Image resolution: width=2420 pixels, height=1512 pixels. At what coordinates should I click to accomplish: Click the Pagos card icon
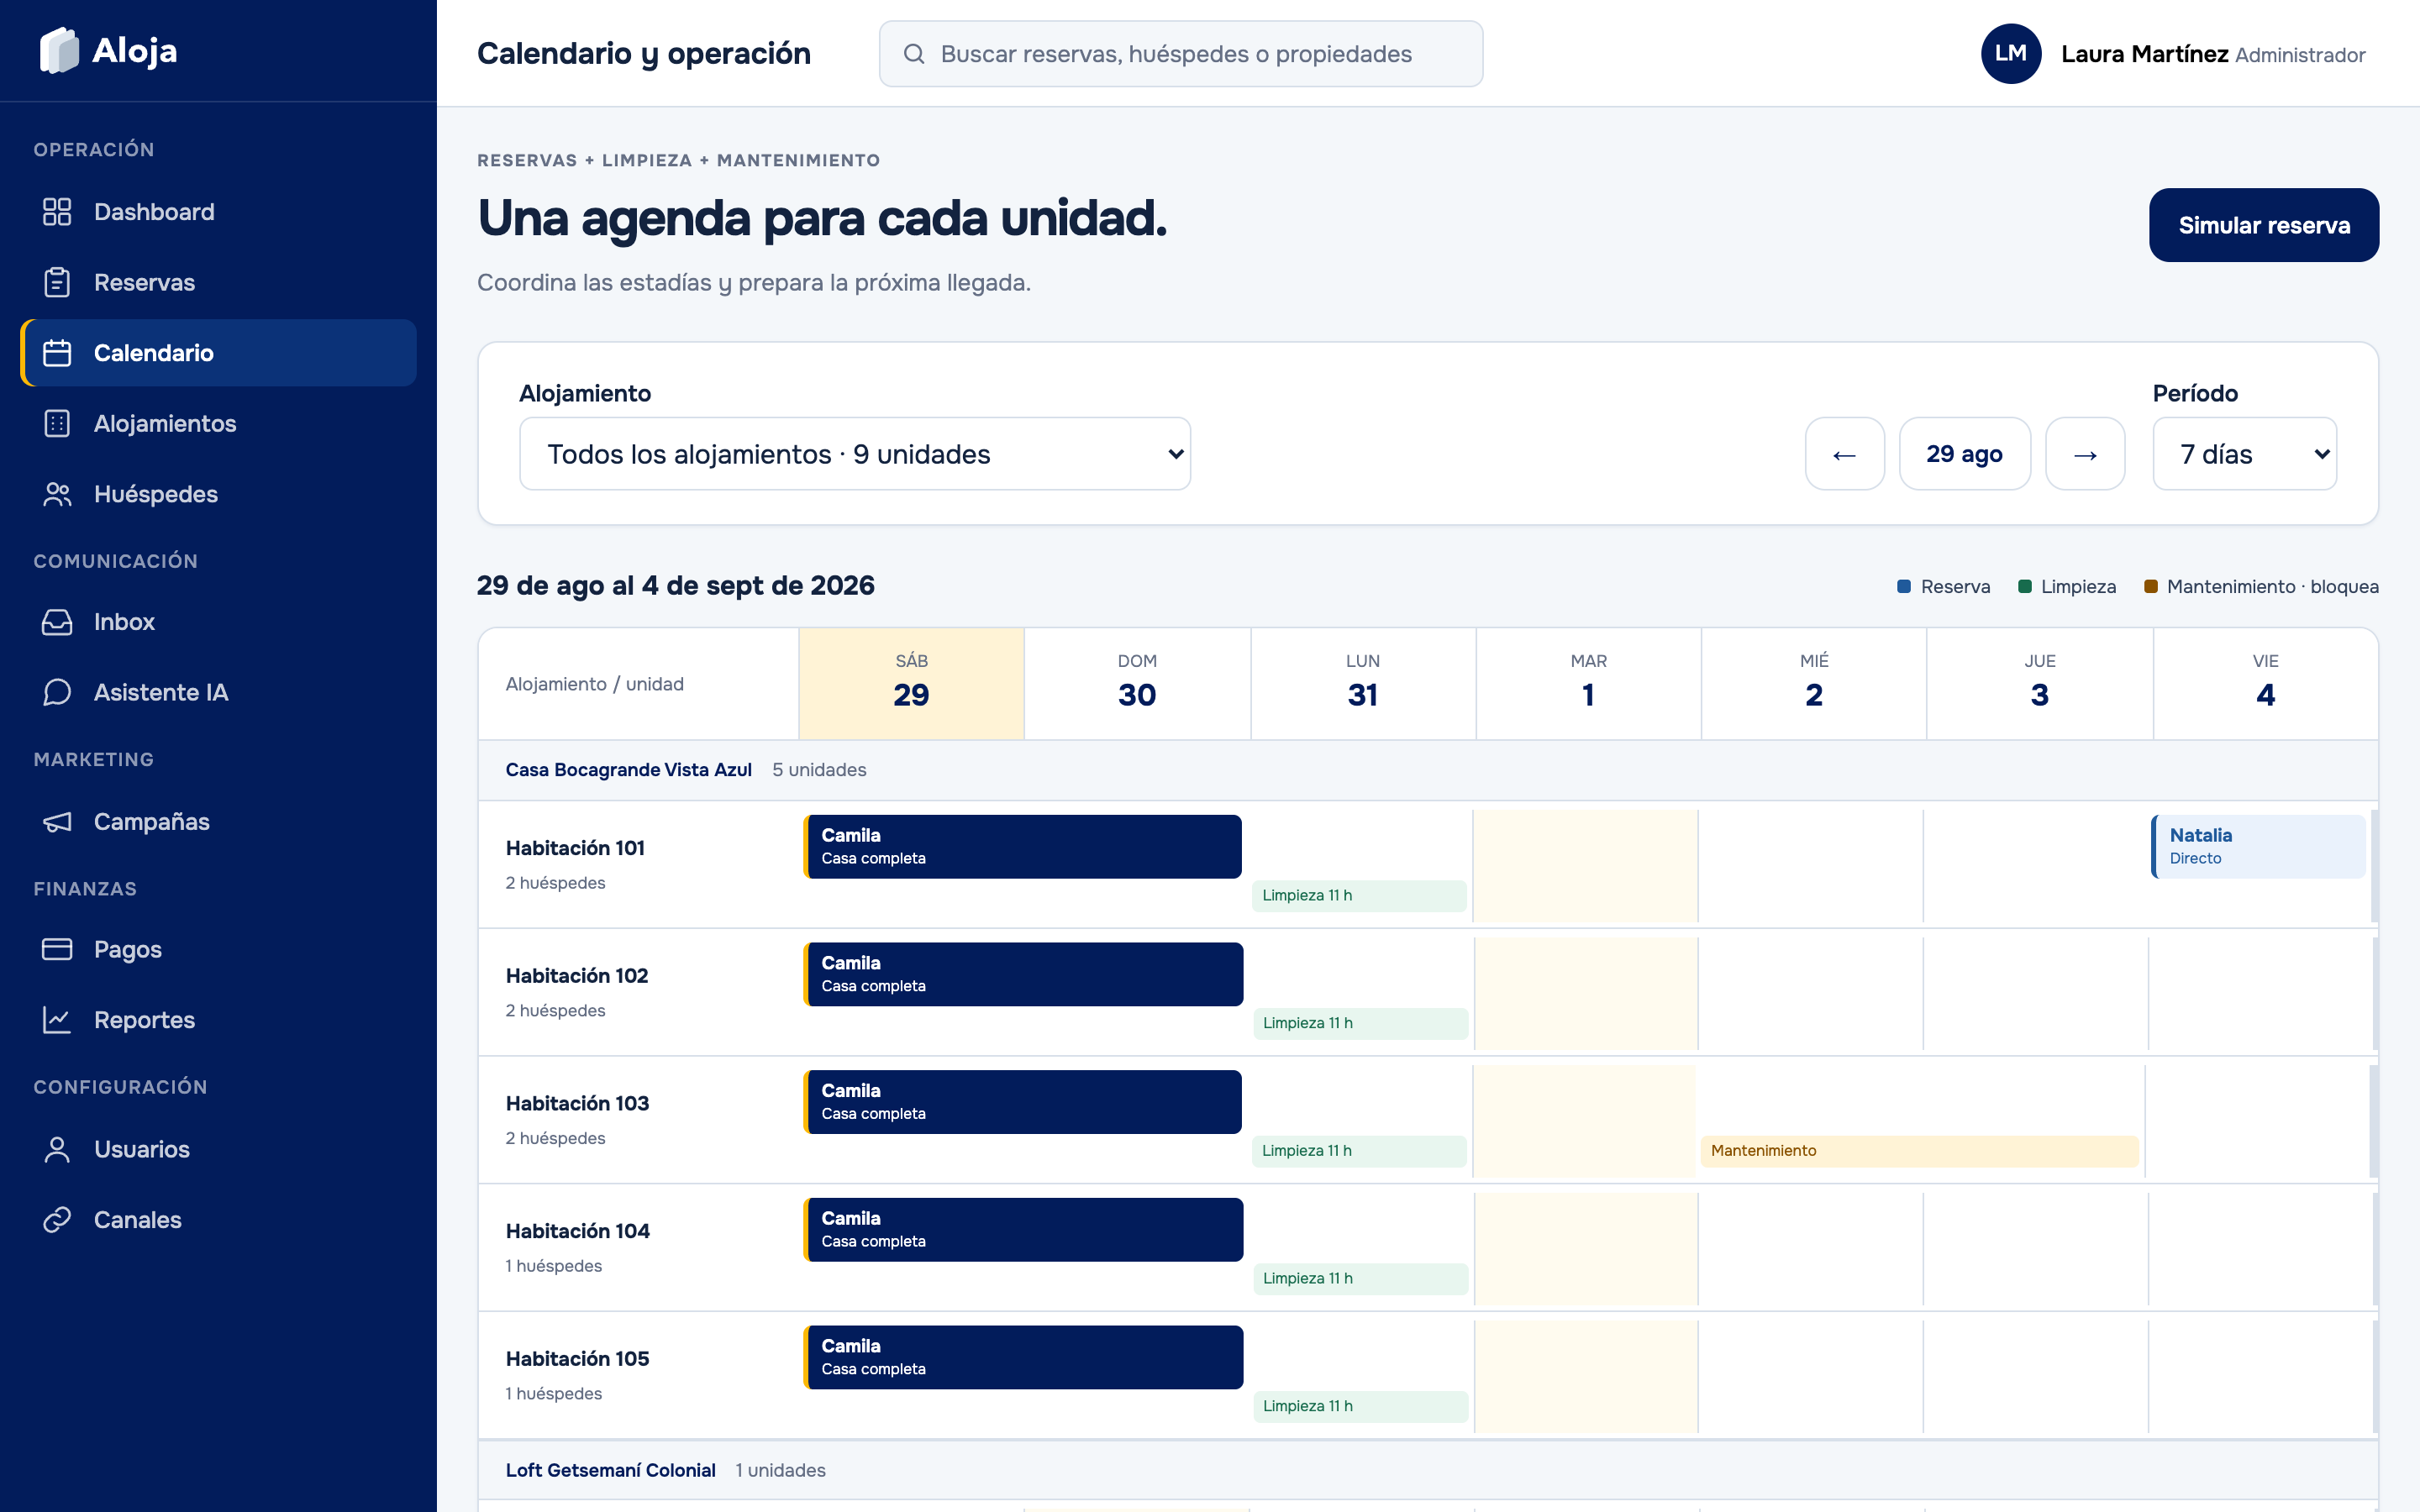tap(57, 949)
